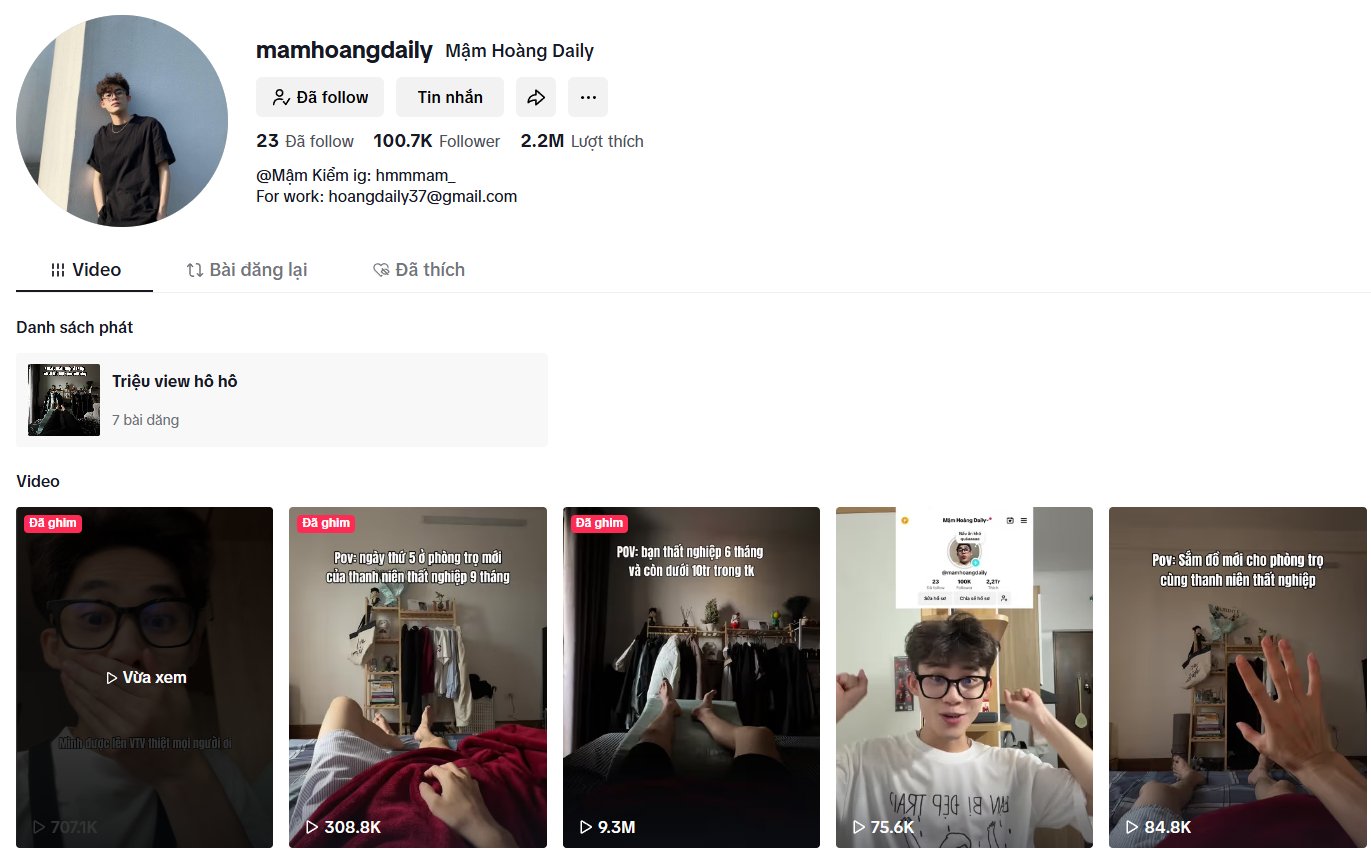Image resolution: width=1371 pixels, height=864 pixels.
Task: Click the play icon beside 84.8K
Action: click(x=1132, y=827)
